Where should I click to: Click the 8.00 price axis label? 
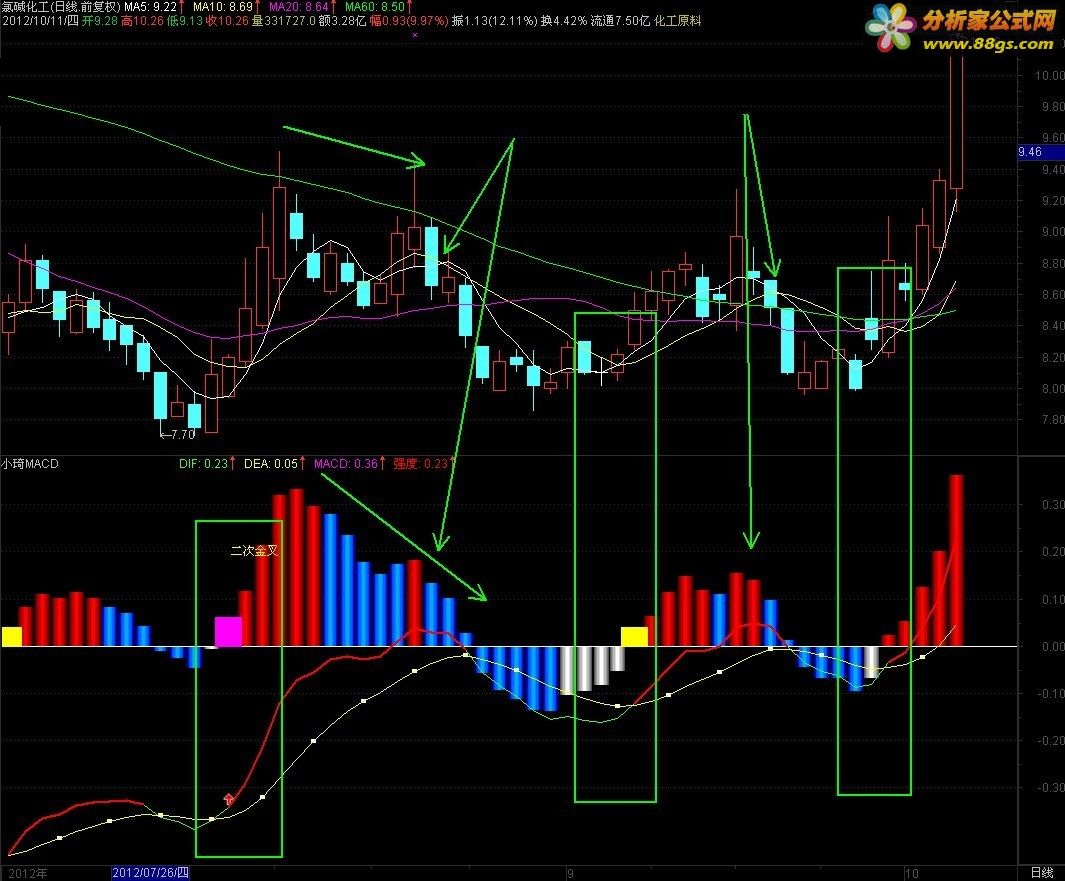(1051, 389)
